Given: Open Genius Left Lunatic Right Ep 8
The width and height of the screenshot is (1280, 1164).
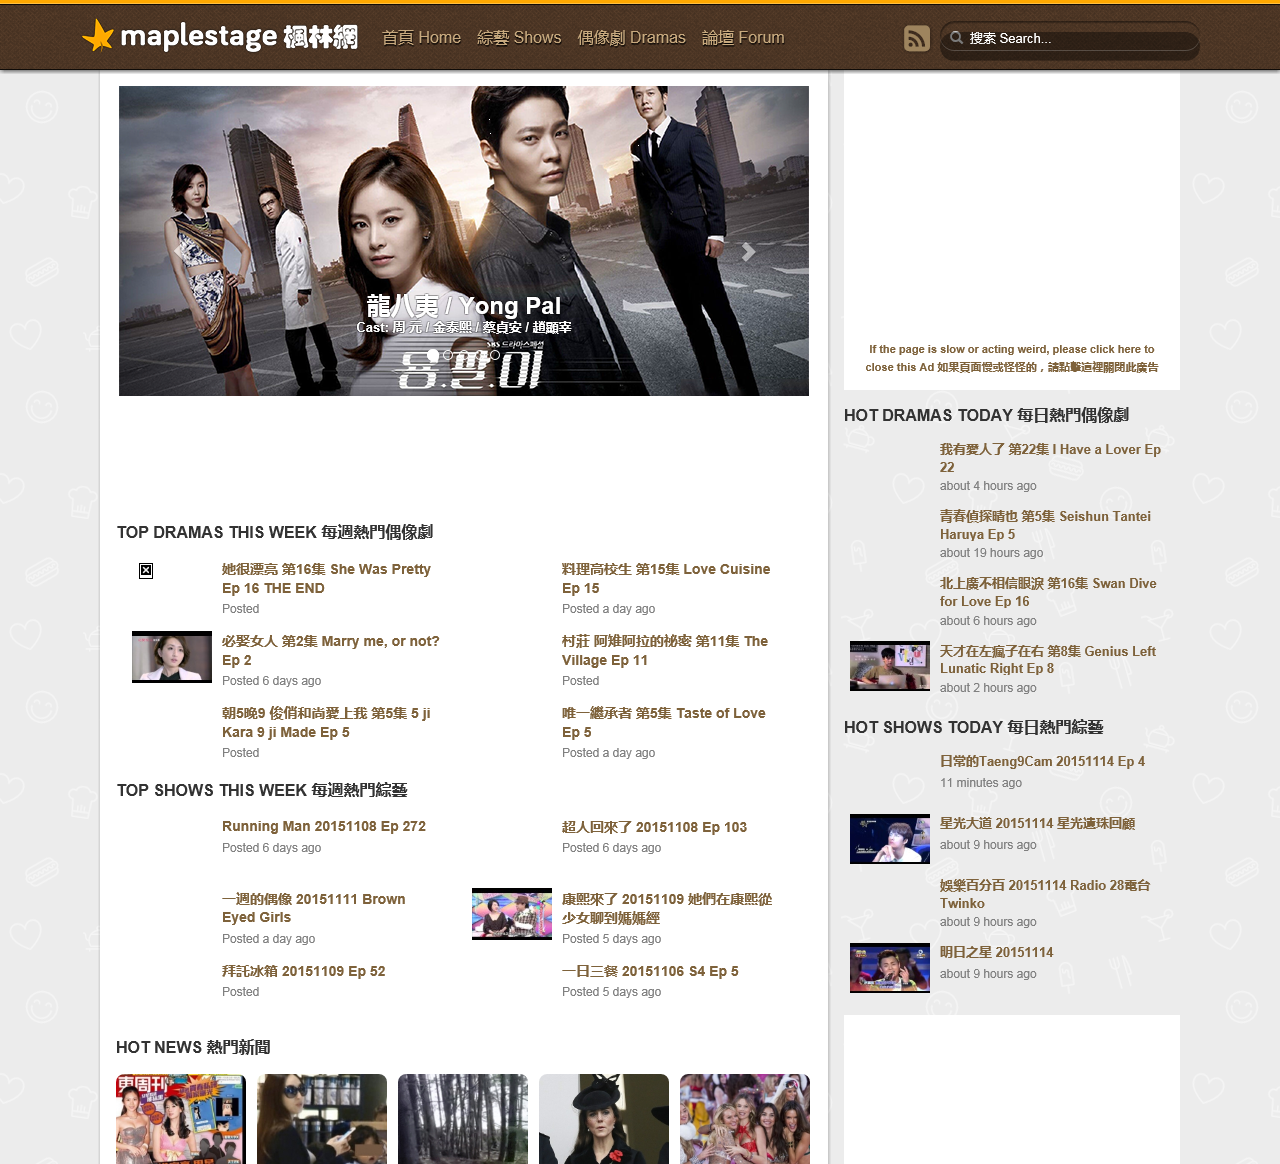Looking at the screenshot, I should (x=1048, y=660).
